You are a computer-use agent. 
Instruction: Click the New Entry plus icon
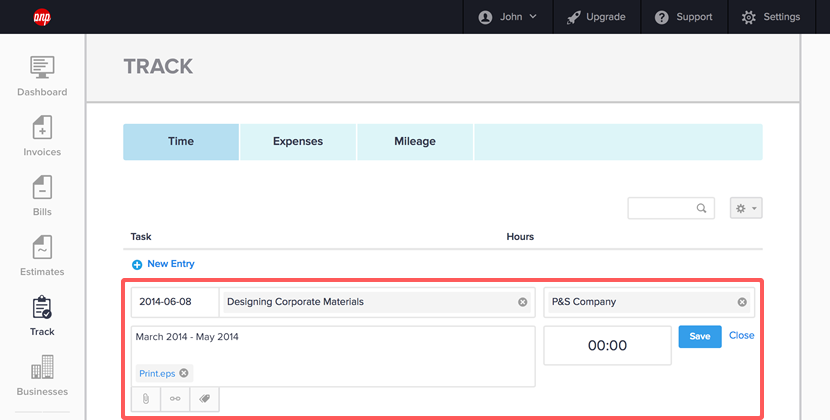coord(137,264)
